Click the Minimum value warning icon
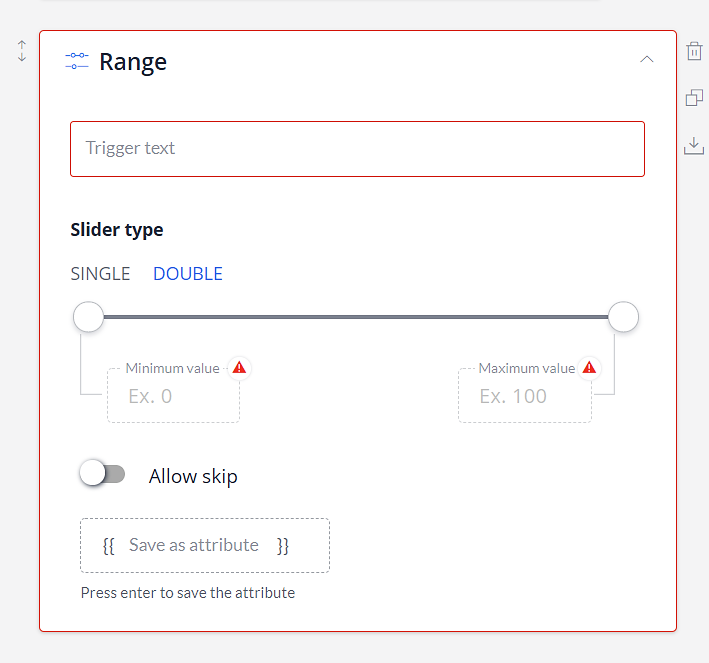This screenshot has height=663, width=709. (239, 368)
